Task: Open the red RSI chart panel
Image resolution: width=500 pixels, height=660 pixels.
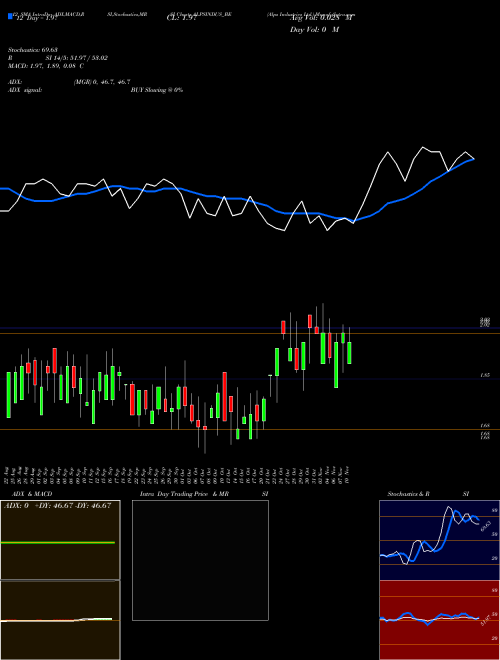Action: pos(439,620)
